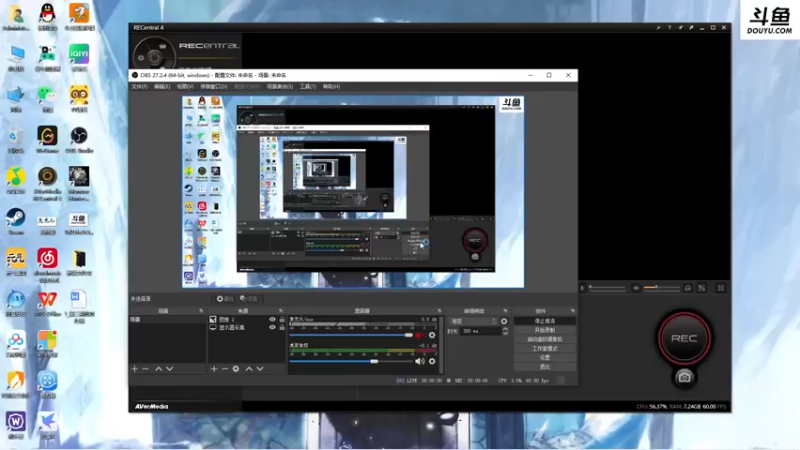
Task: Mute the RECentral speaker volume icon
Action: 636,288
